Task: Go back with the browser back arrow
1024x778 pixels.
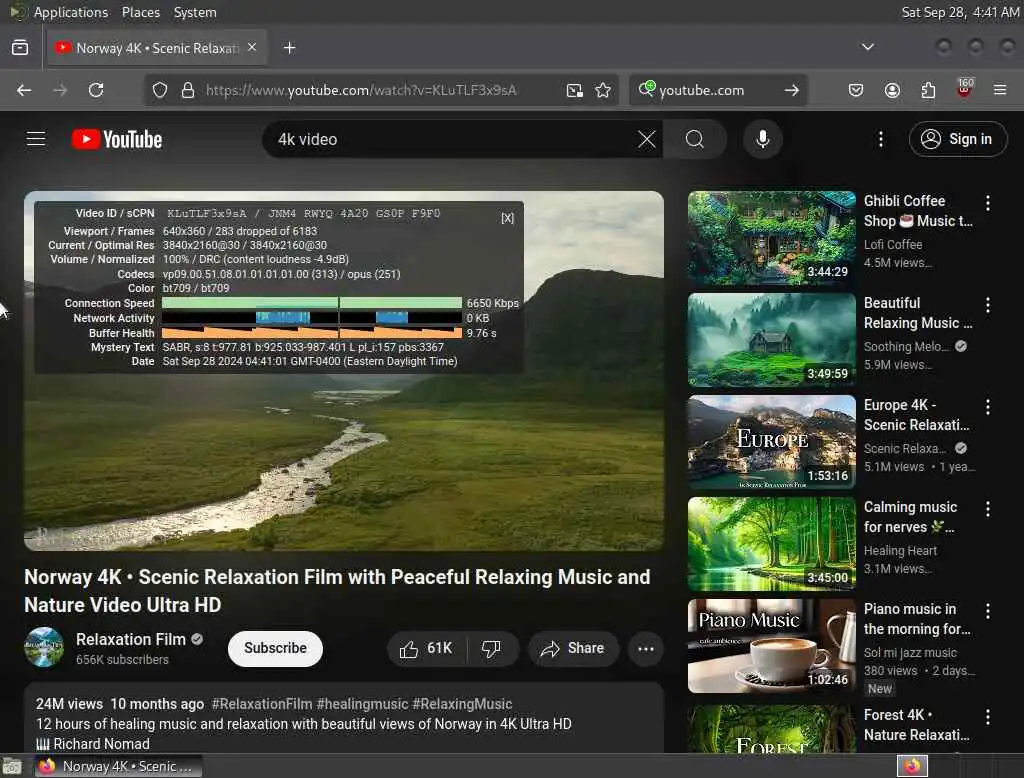Action: pos(24,90)
